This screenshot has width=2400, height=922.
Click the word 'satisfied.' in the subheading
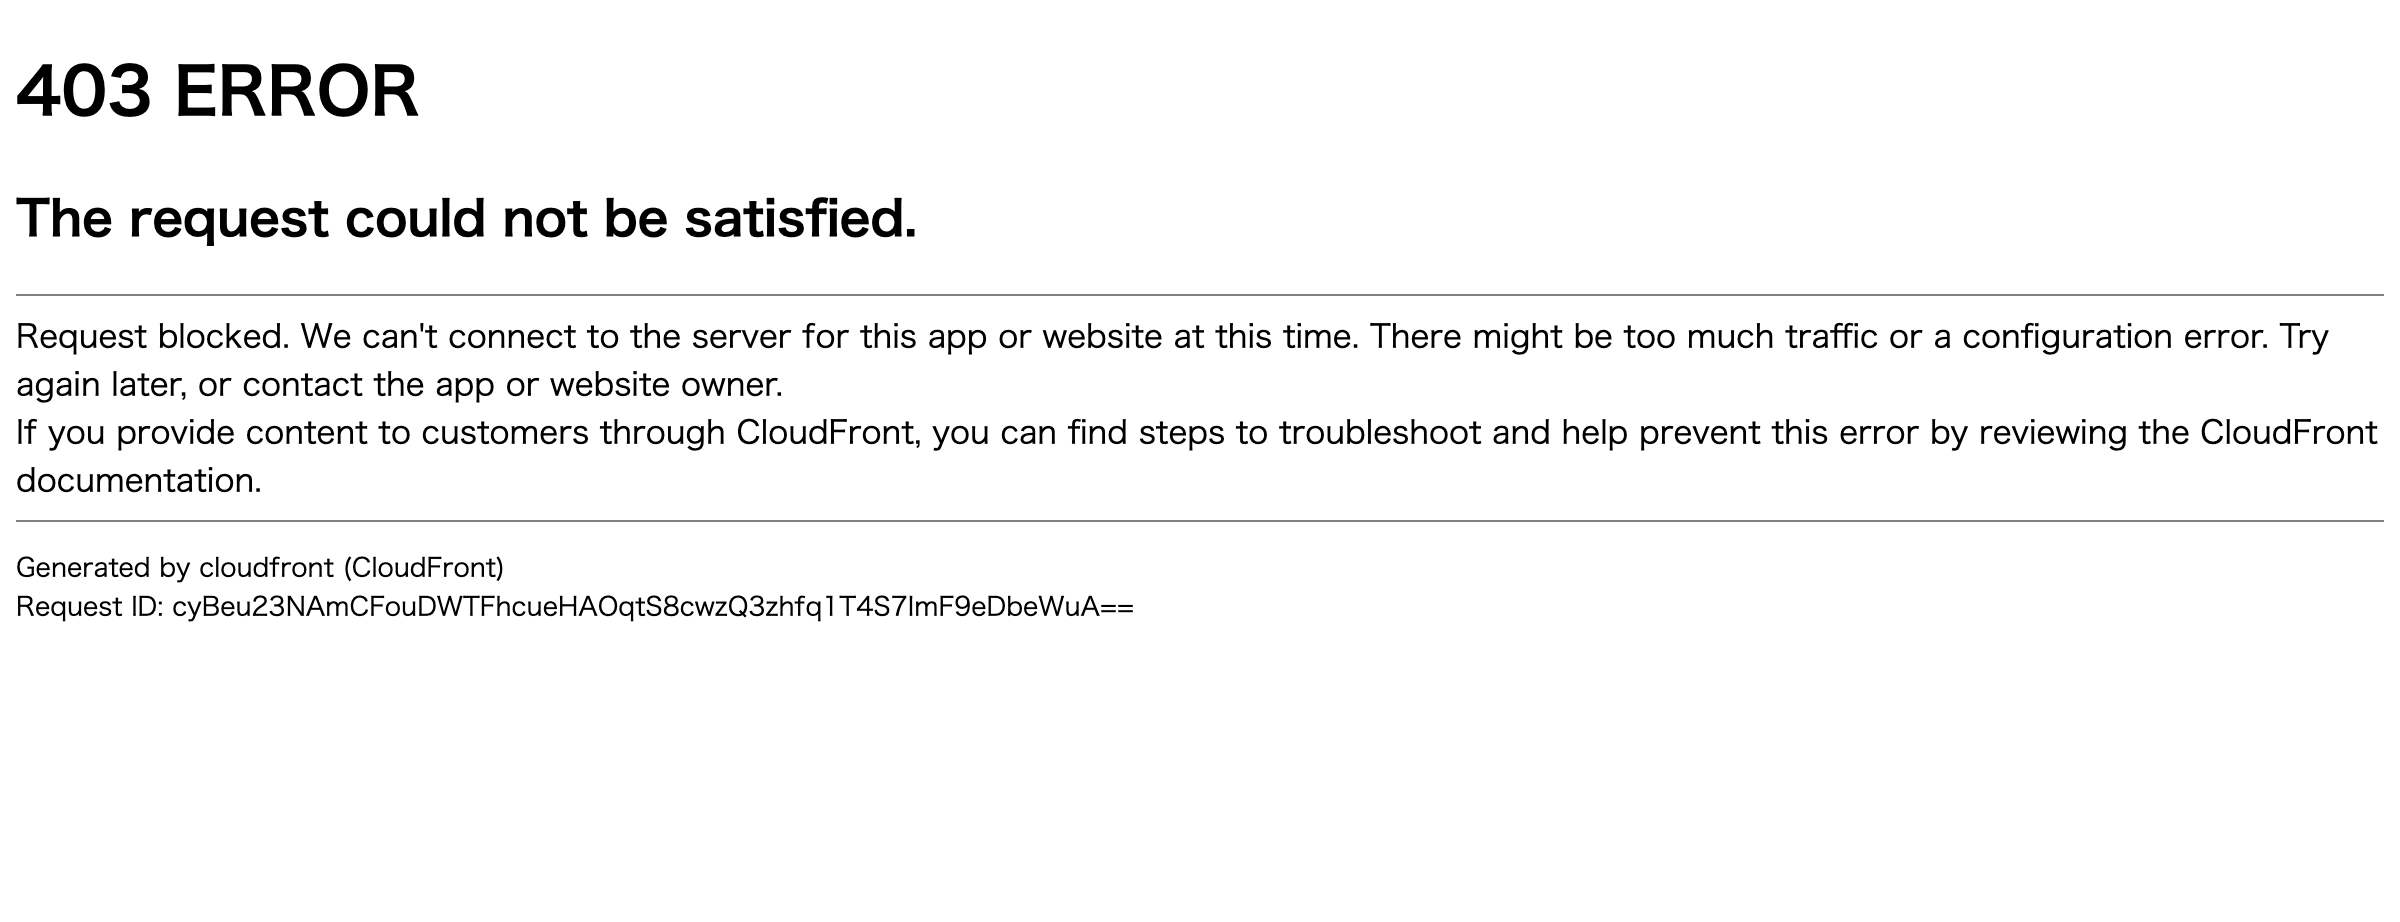(x=800, y=218)
